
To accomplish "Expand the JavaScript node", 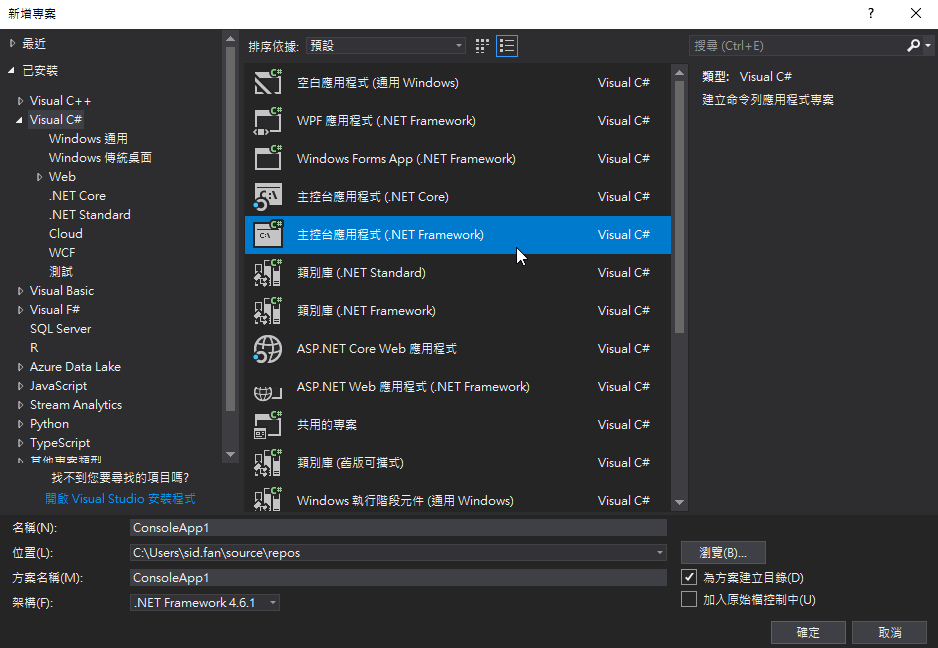I will 20,386.
